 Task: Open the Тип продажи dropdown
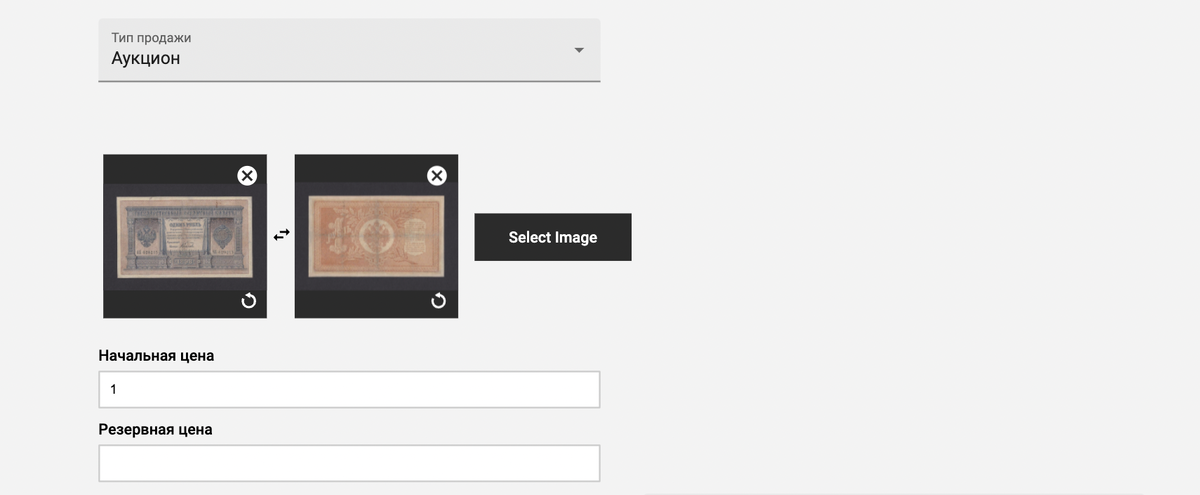click(x=349, y=50)
